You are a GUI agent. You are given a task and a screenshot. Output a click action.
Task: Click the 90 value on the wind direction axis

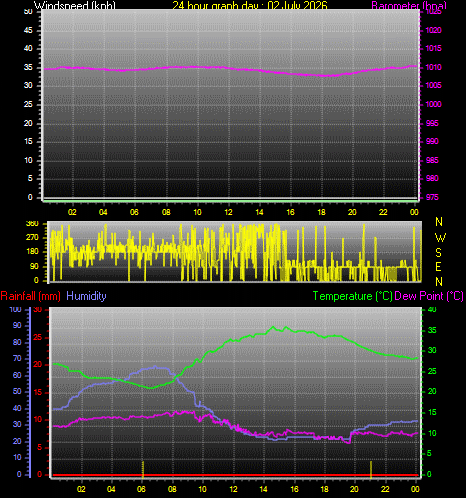34,266
